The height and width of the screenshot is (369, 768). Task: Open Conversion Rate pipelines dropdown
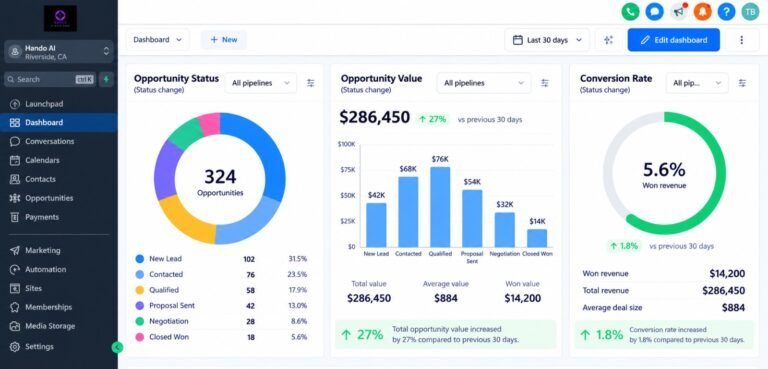697,83
